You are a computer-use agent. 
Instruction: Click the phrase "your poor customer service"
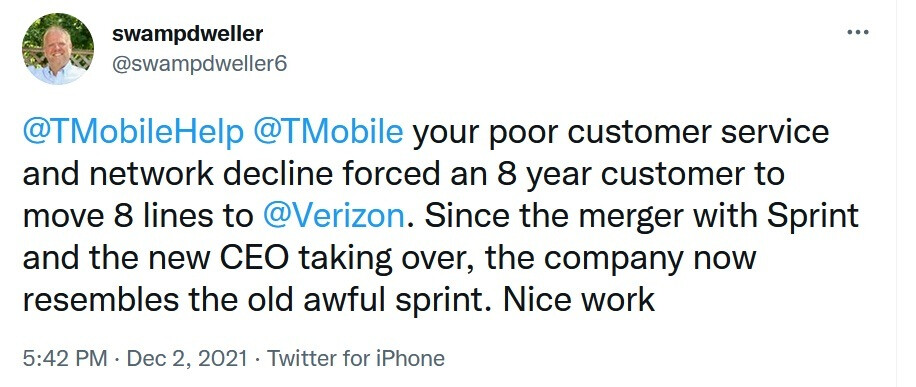pos(621,134)
